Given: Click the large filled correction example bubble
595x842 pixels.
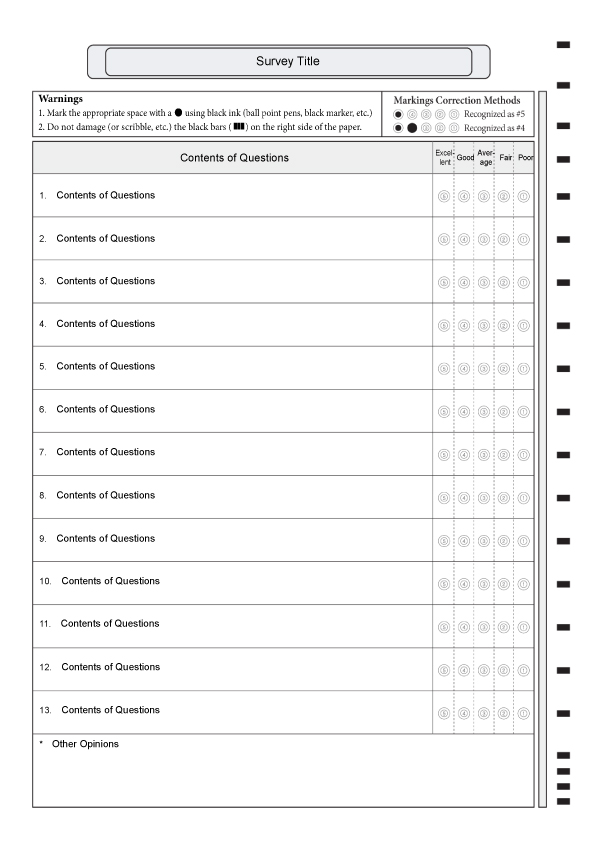Looking at the screenshot, I should (412, 128).
